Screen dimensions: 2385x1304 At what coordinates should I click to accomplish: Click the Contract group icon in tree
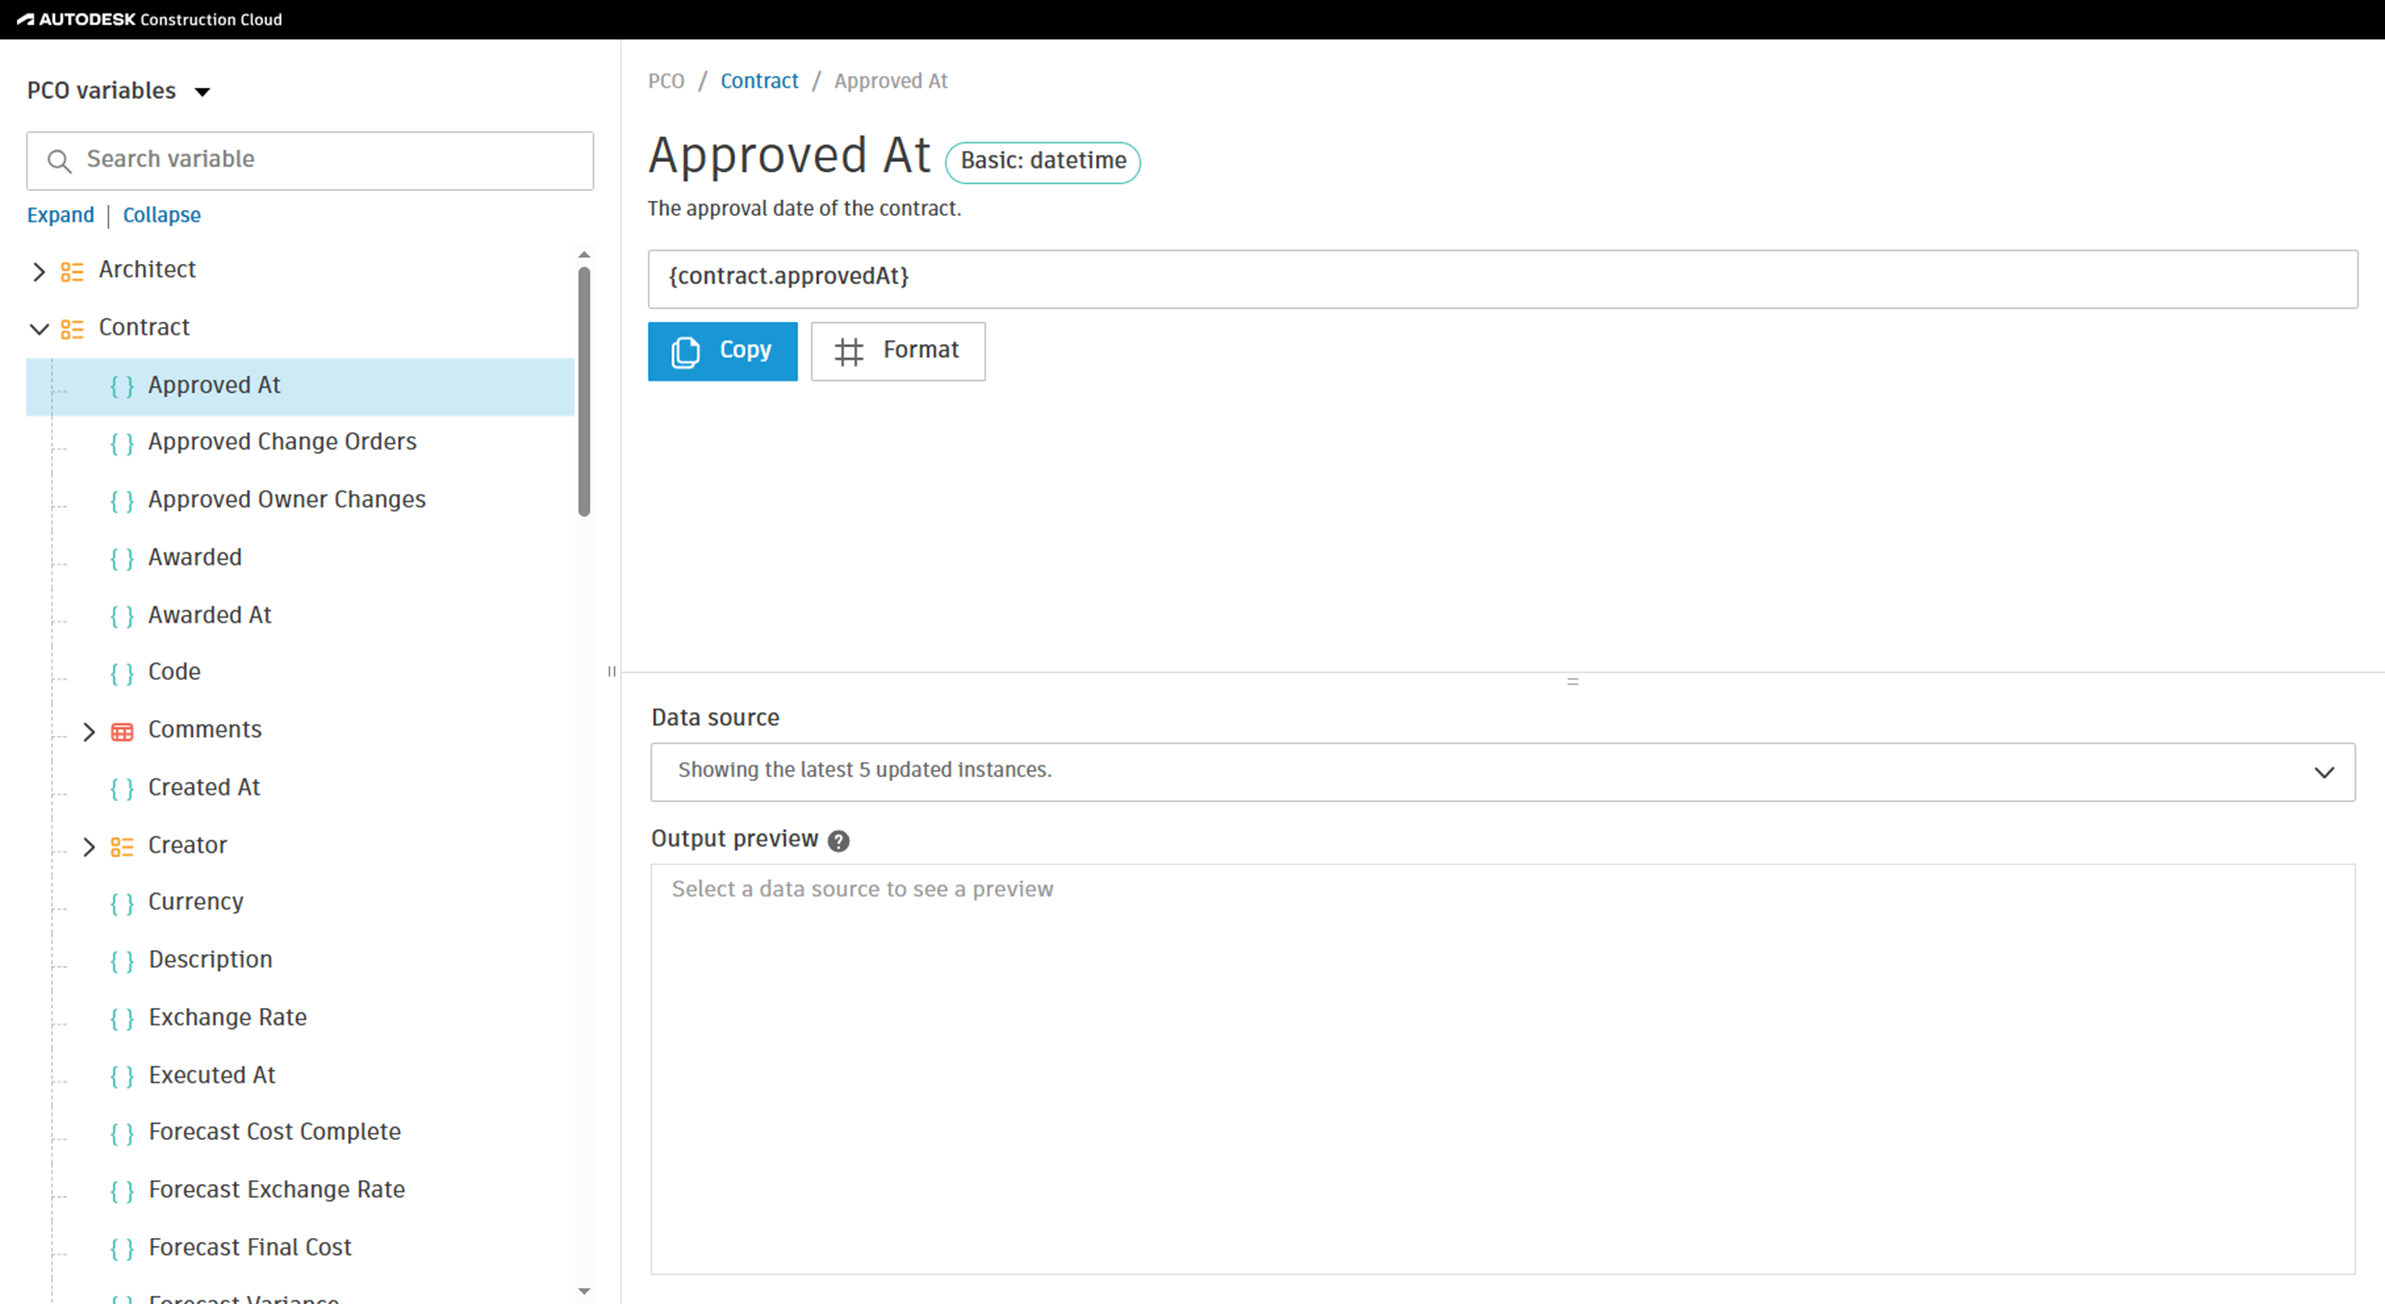pos(72,329)
